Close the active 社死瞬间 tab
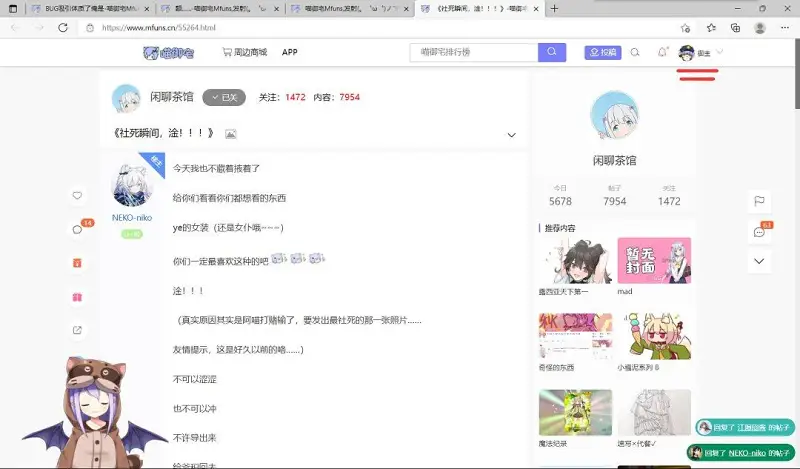The height and width of the screenshot is (469, 800). tap(536, 9)
